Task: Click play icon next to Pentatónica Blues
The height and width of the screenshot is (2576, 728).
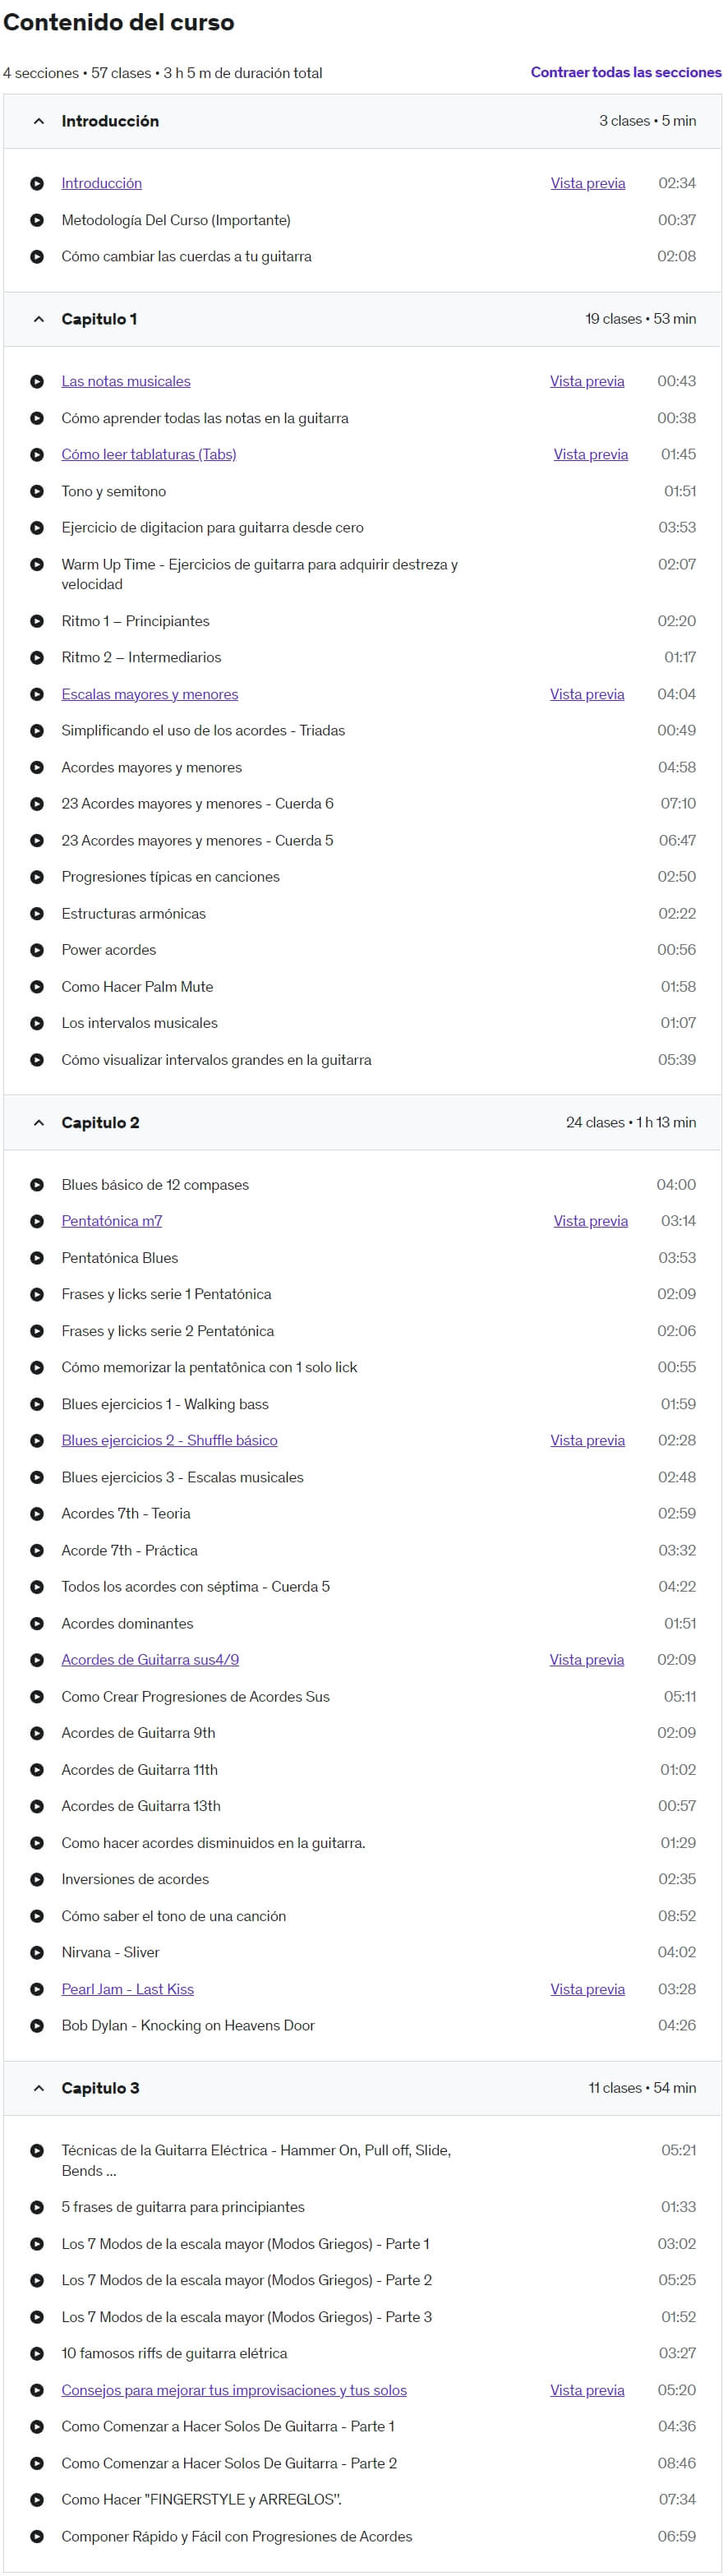Action: 37,1258
